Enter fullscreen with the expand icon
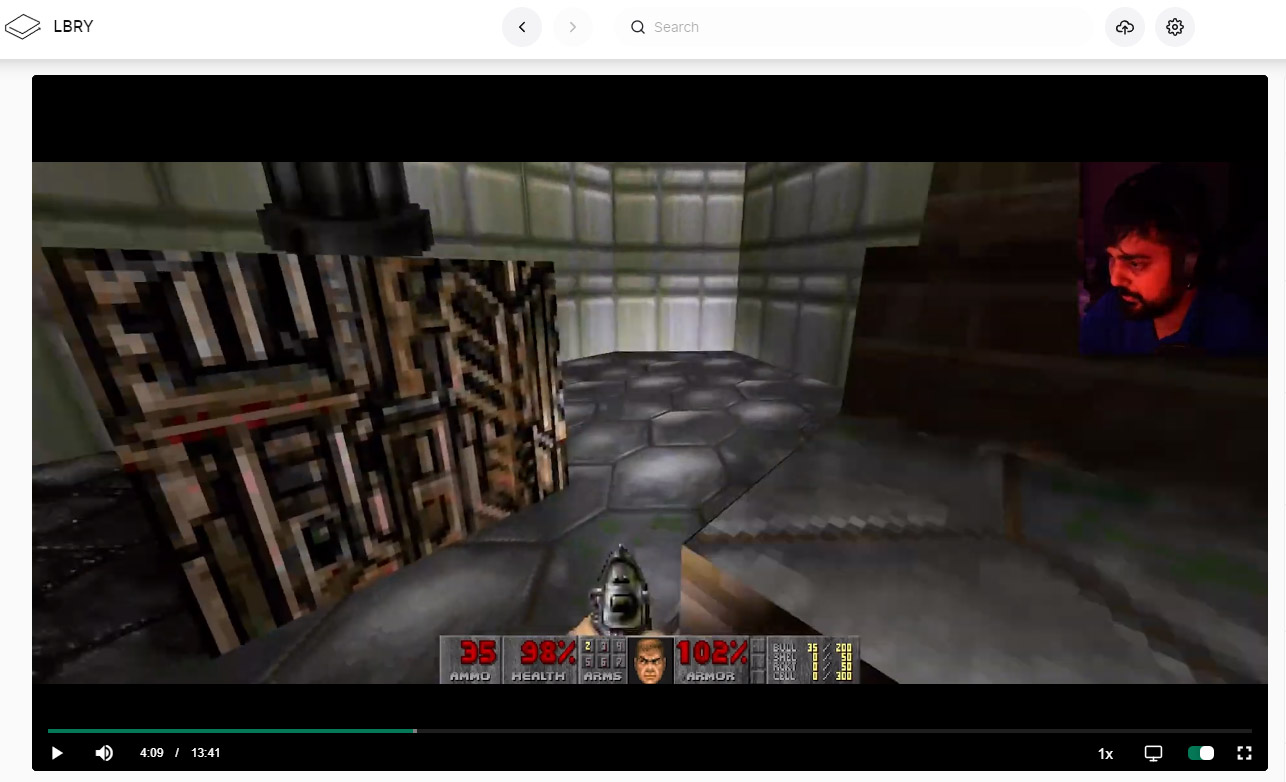This screenshot has width=1286, height=782. [1245, 753]
